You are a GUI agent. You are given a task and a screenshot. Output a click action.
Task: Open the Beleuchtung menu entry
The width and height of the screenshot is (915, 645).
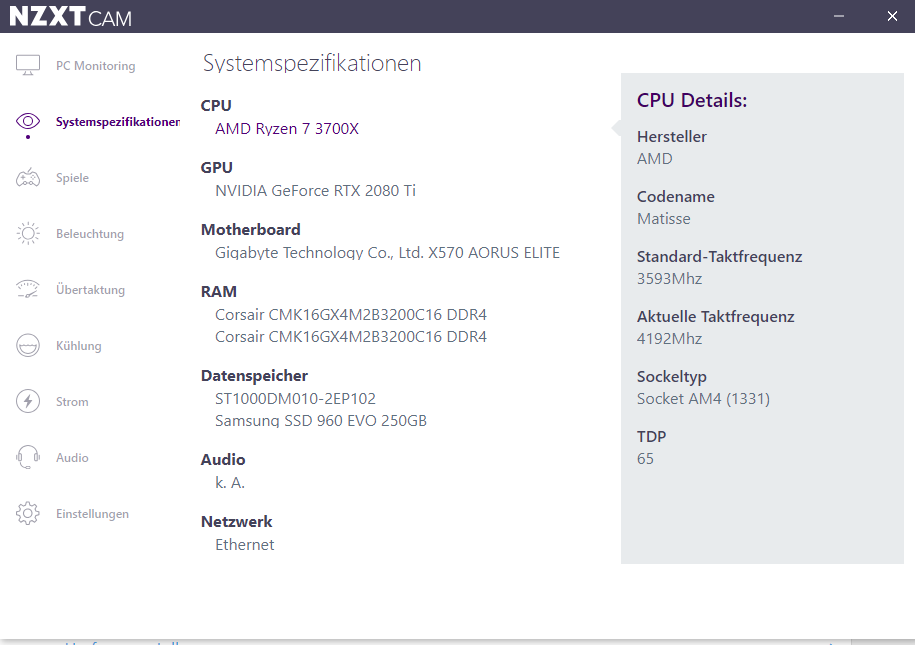tap(90, 234)
